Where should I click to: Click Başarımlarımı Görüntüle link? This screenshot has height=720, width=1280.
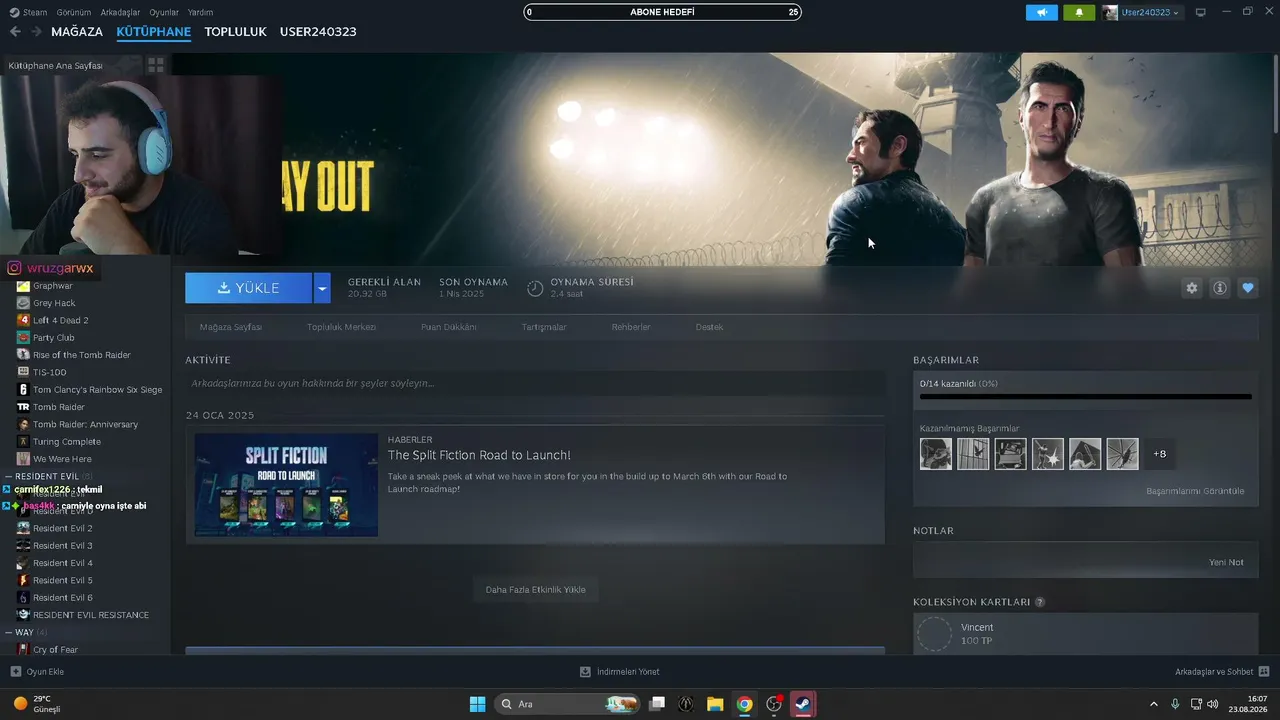coord(1195,491)
